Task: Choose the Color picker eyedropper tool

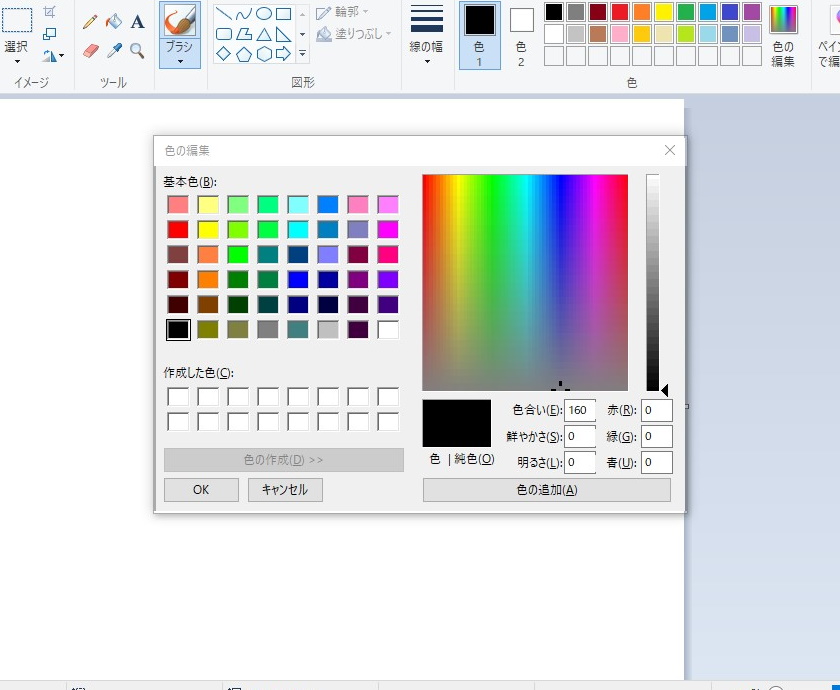Action: tap(115, 50)
